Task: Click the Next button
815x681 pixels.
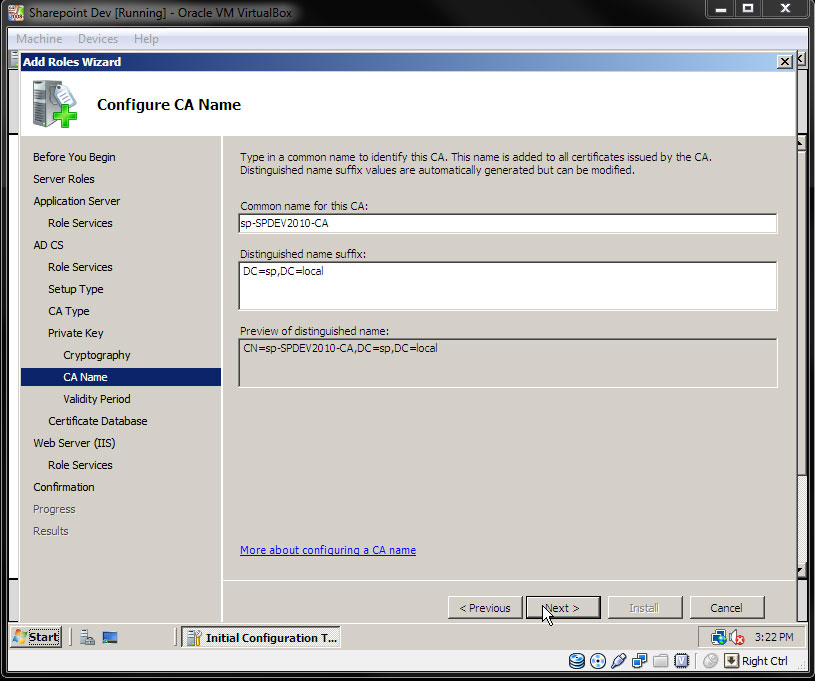Action: 563,608
